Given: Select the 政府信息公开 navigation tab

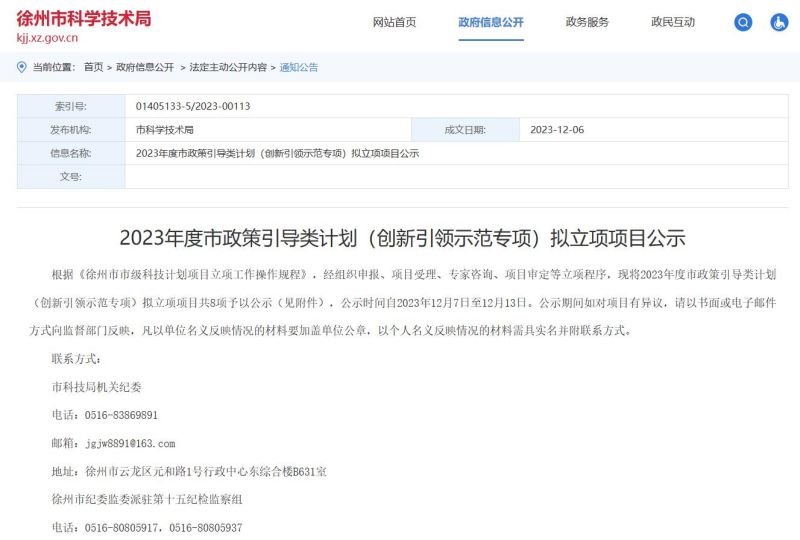Looking at the screenshot, I should [490, 22].
